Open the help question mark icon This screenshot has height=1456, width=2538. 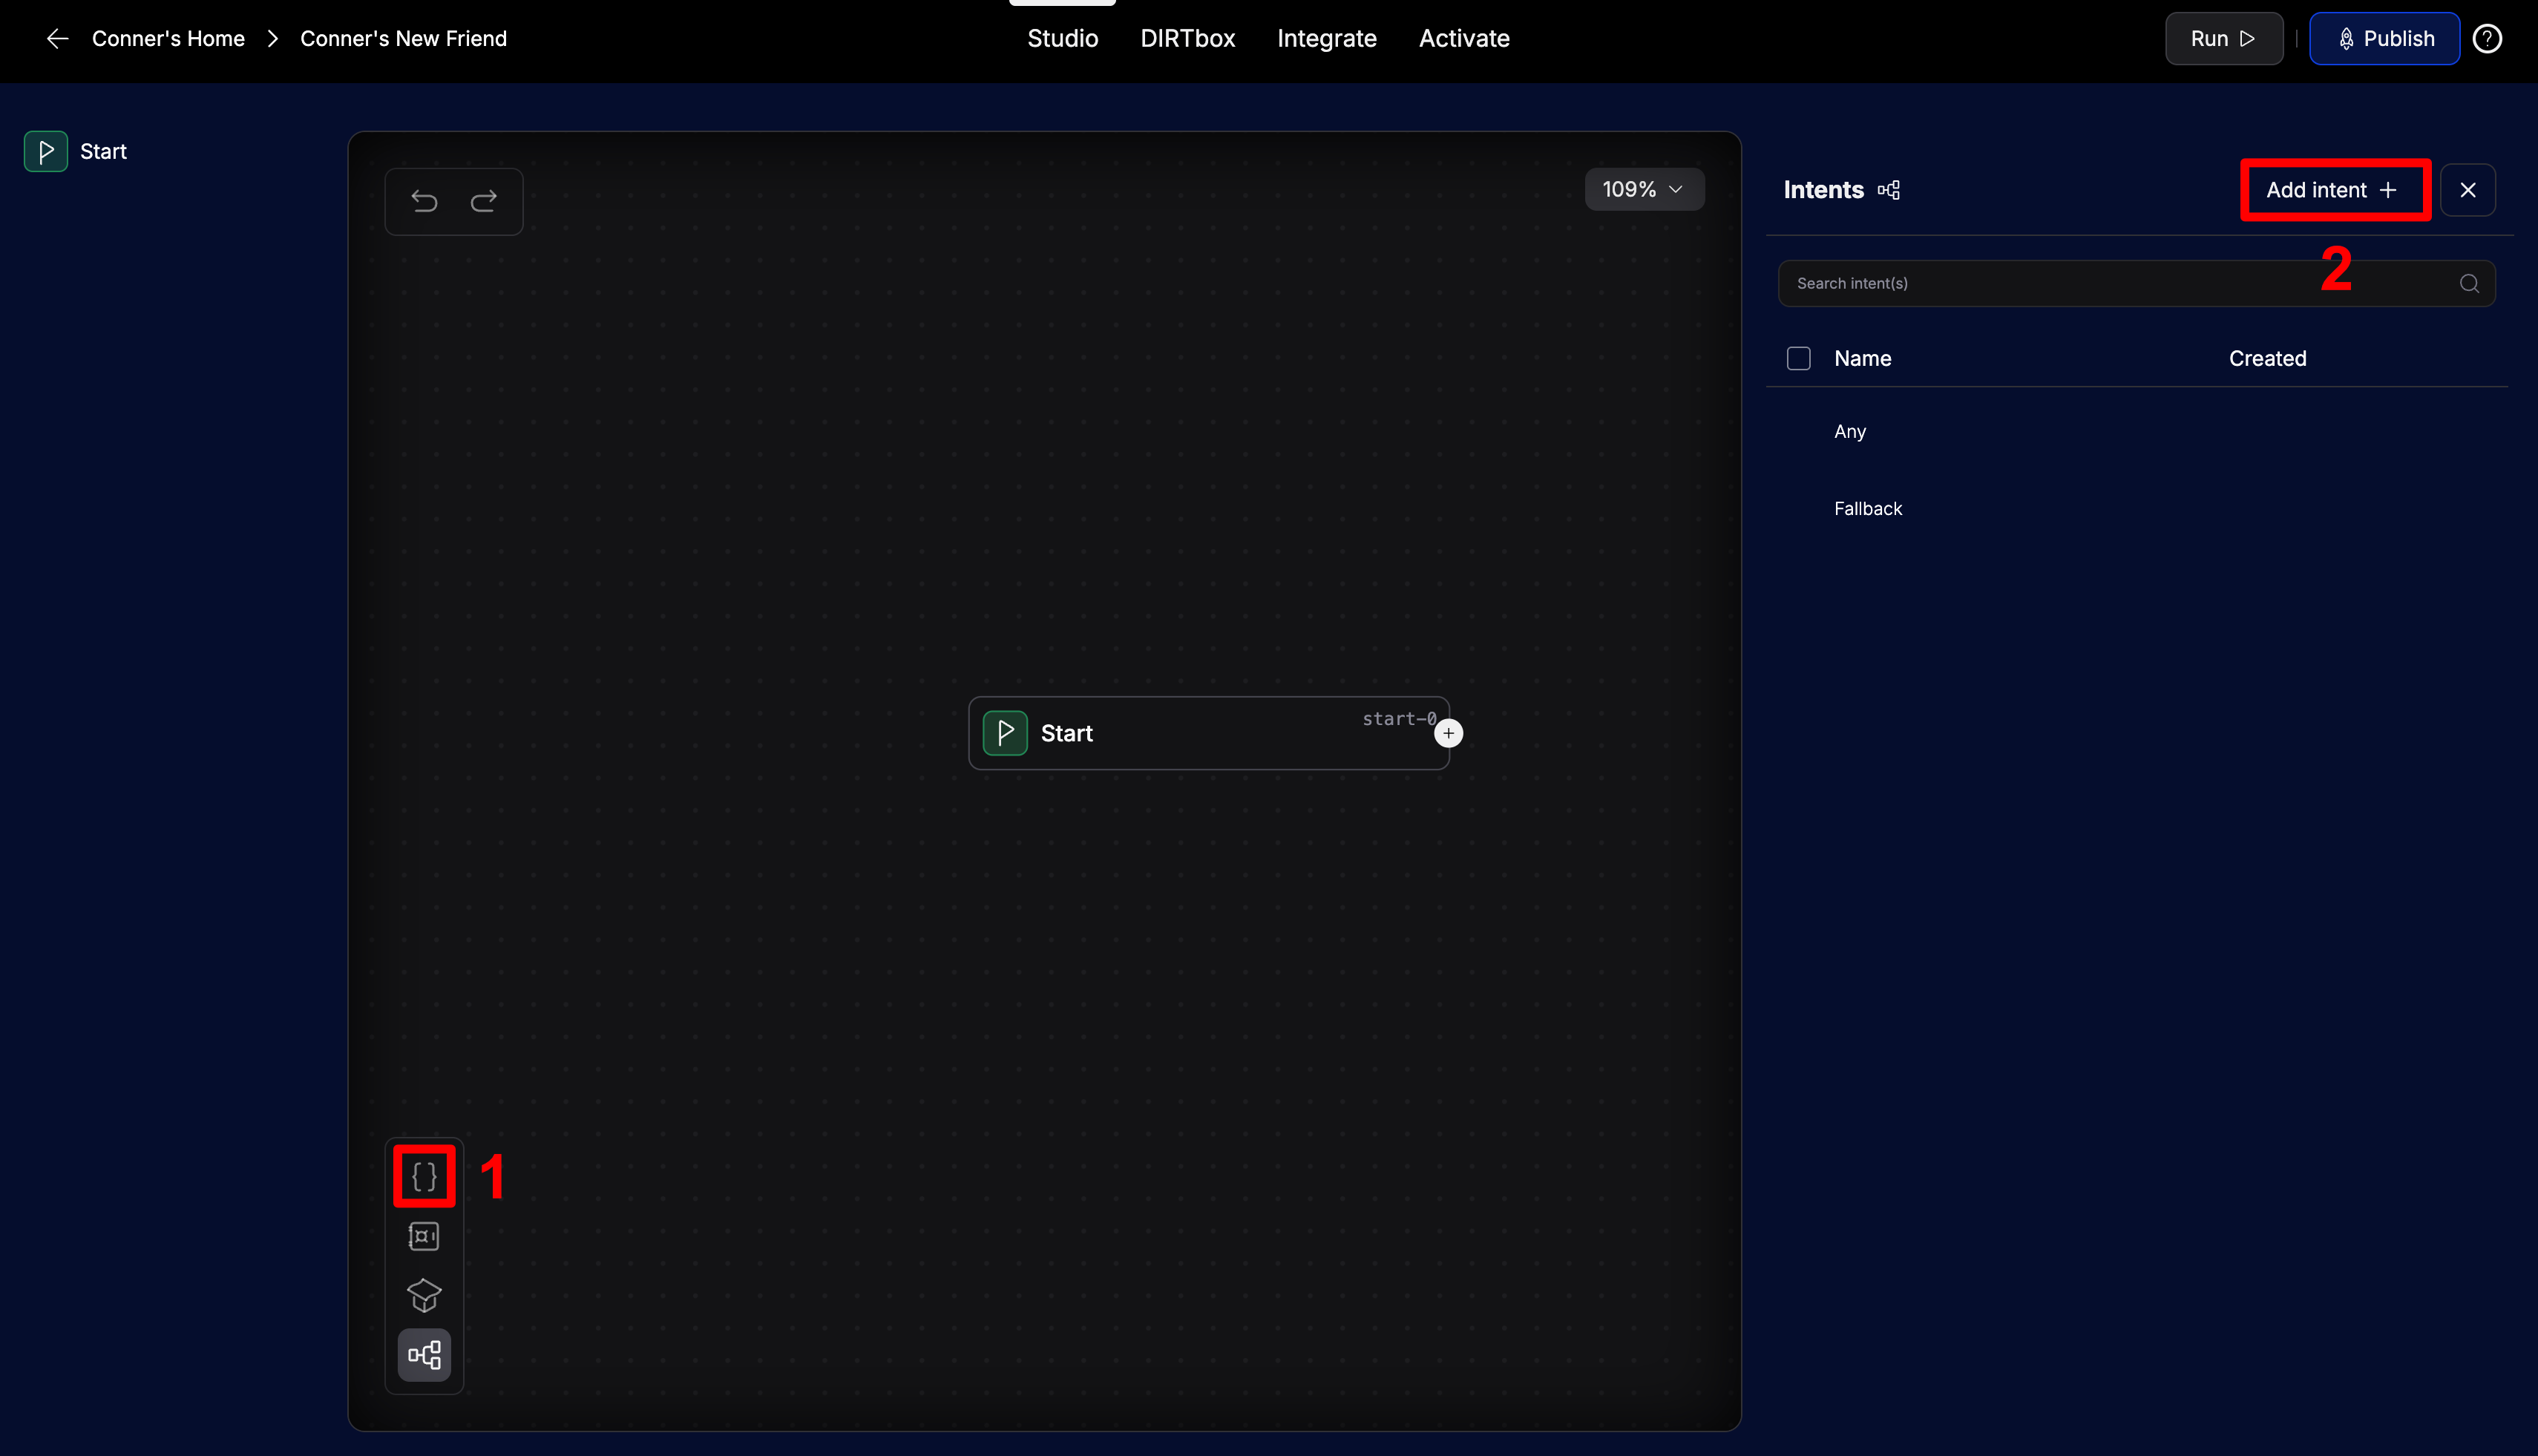2487,39
